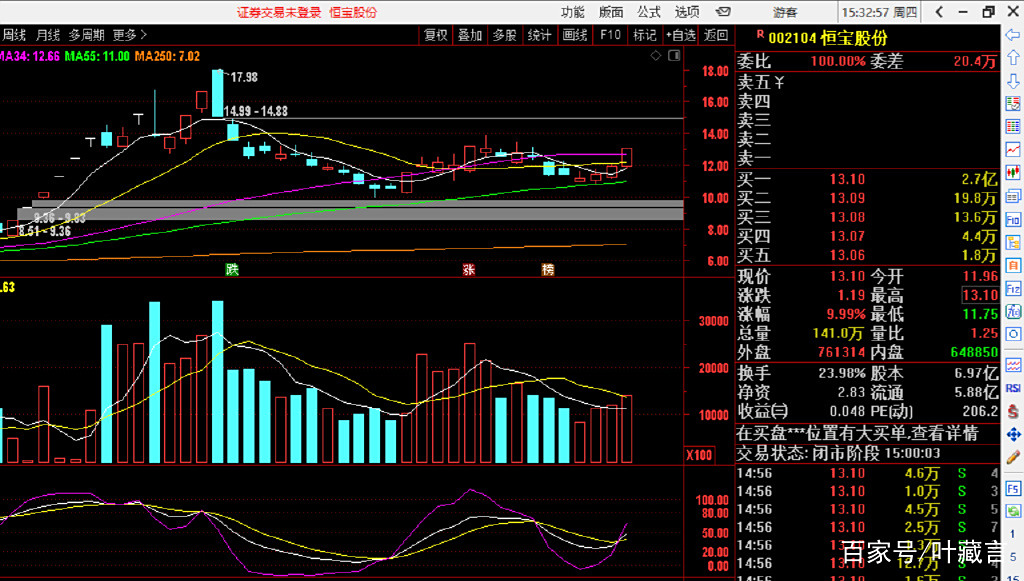Viewport: 1024px width, 581px height.
Task: Open the 复权 adjustment dropdown
Action: [x=435, y=35]
